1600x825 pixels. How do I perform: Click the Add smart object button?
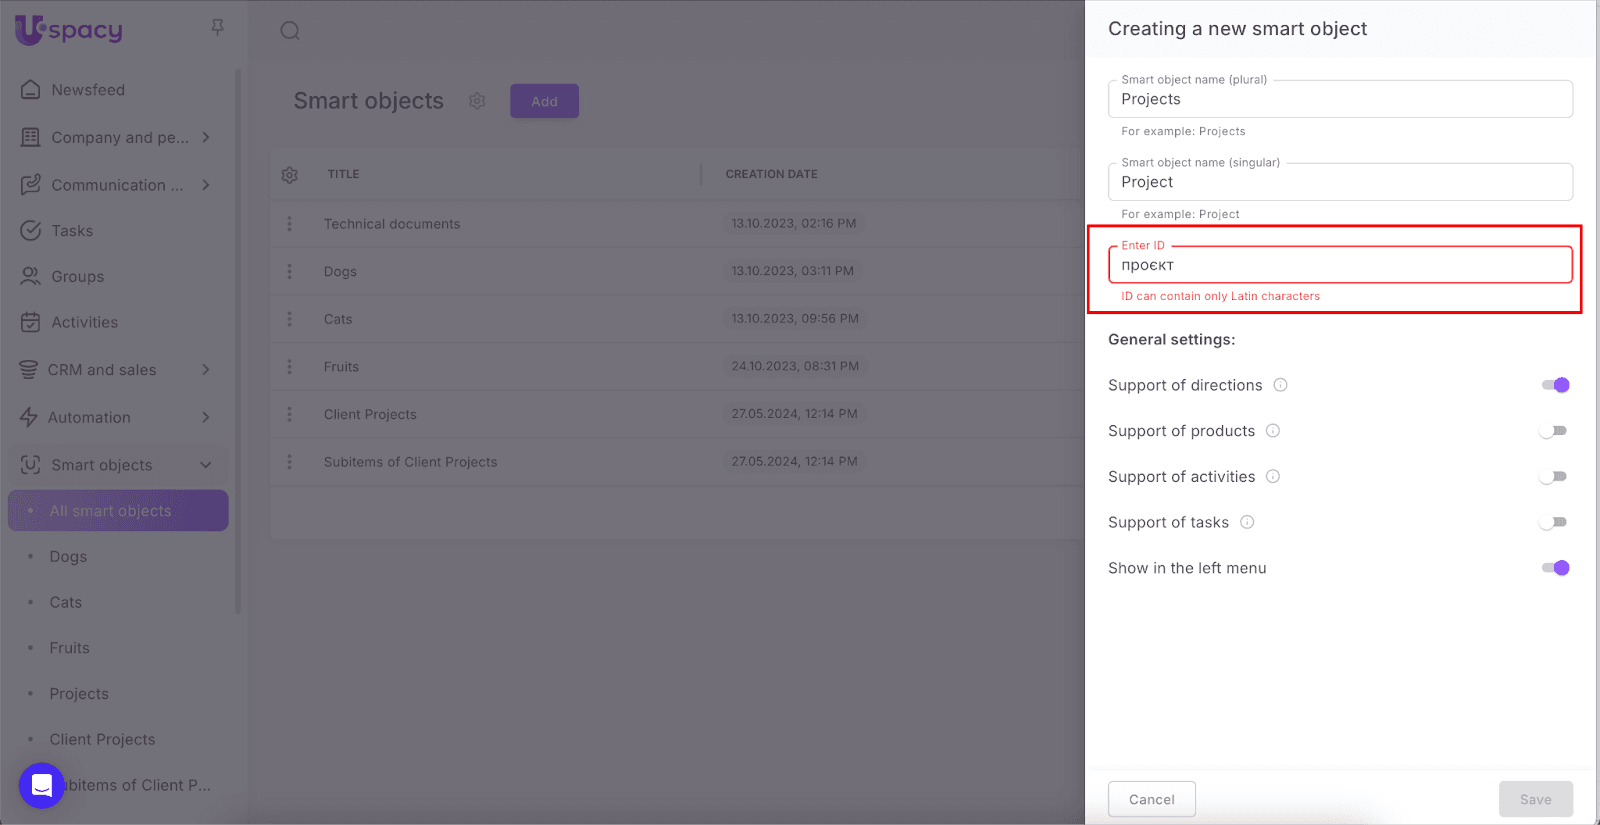(x=544, y=101)
